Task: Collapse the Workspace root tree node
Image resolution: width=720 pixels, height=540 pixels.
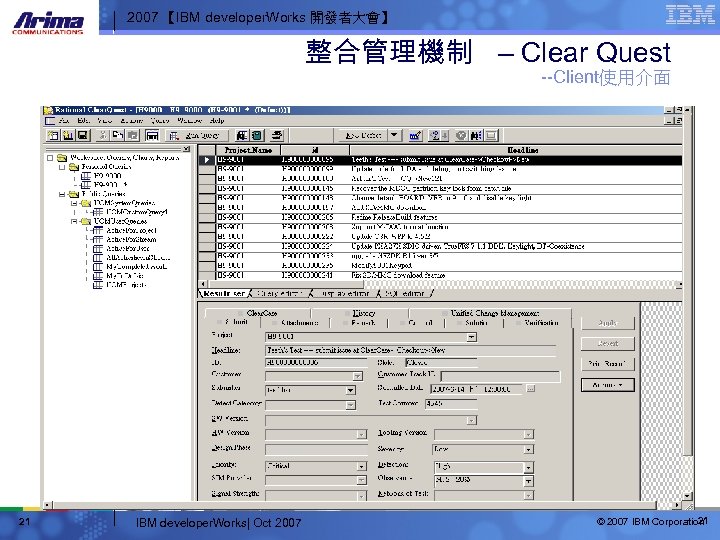Action: coord(50,158)
